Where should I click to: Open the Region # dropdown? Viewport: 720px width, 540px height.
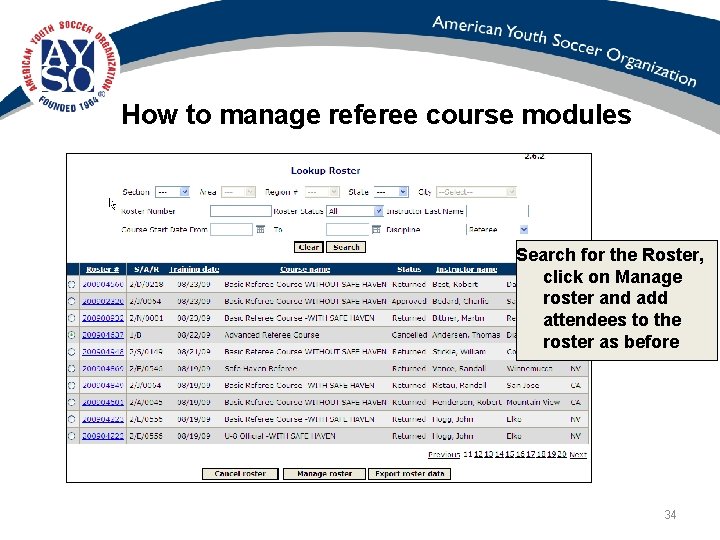322,192
